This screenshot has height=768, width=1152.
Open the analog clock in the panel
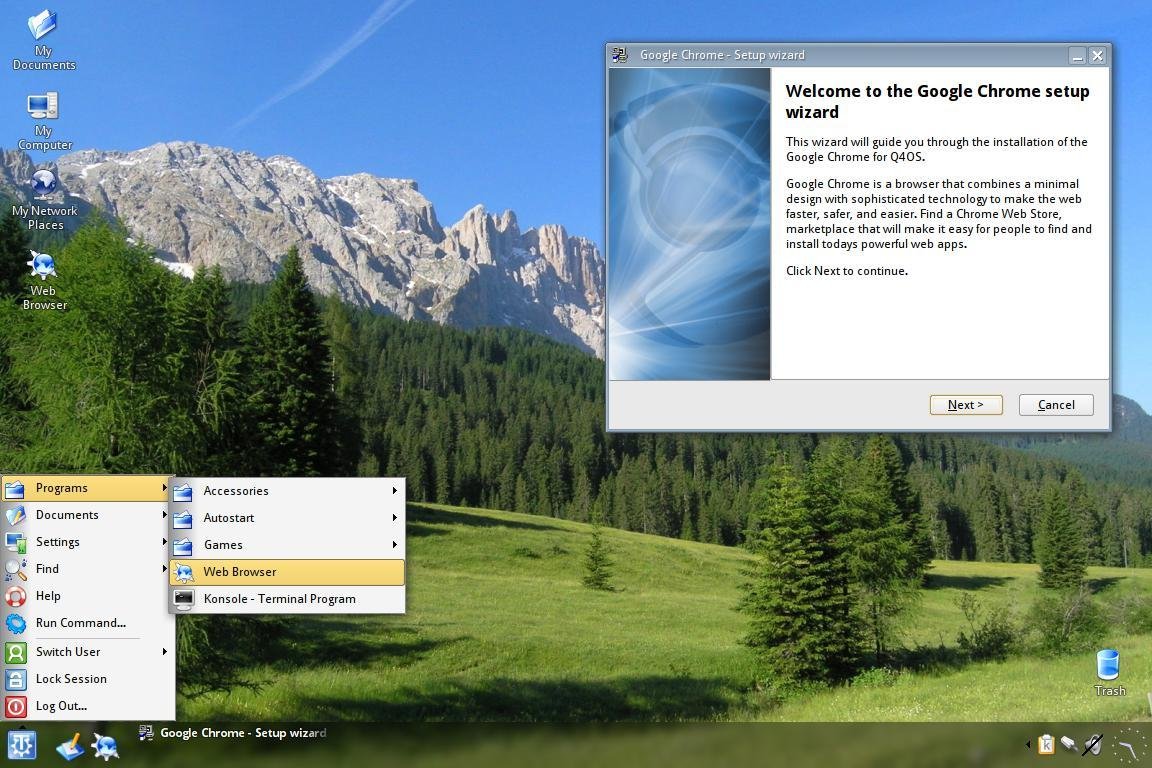click(x=1126, y=746)
